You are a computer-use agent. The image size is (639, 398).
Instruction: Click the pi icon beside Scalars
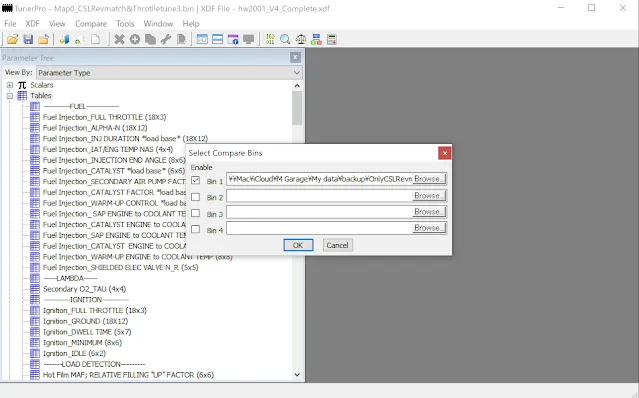(22, 85)
